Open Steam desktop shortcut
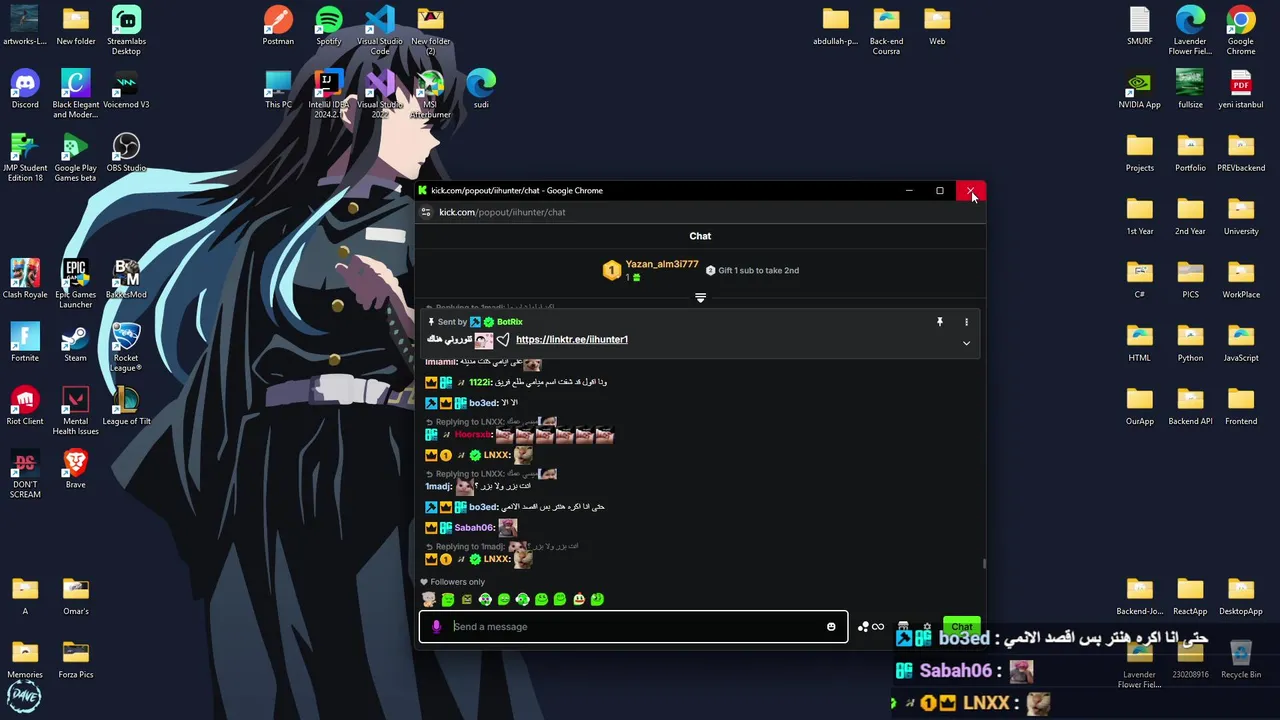The image size is (1280, 720). [x=76, y=342]
